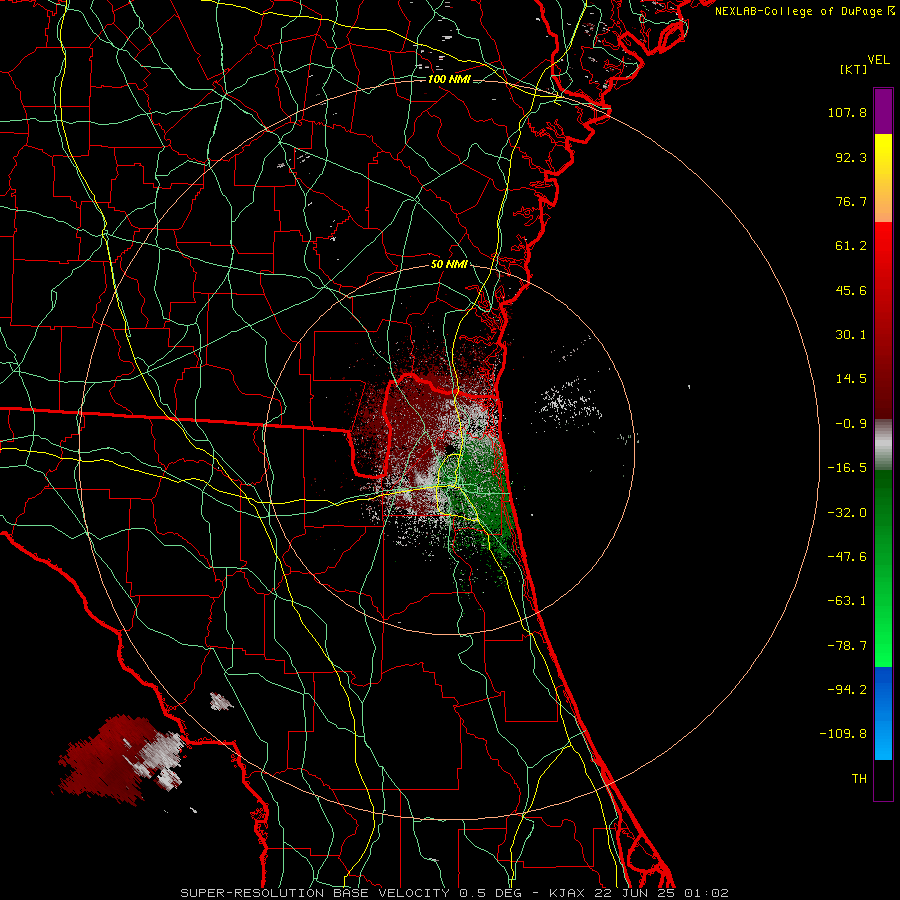
Task: Pick the purple segment of the color bar
Action: [883, 112]
